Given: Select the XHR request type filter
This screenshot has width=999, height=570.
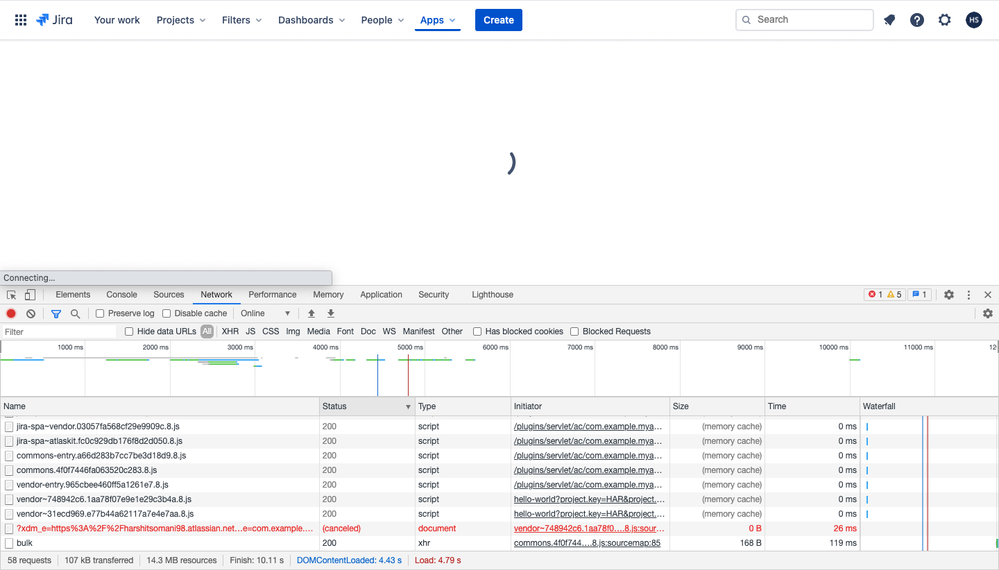Looking at the screenshot, I should click(230, 332).
